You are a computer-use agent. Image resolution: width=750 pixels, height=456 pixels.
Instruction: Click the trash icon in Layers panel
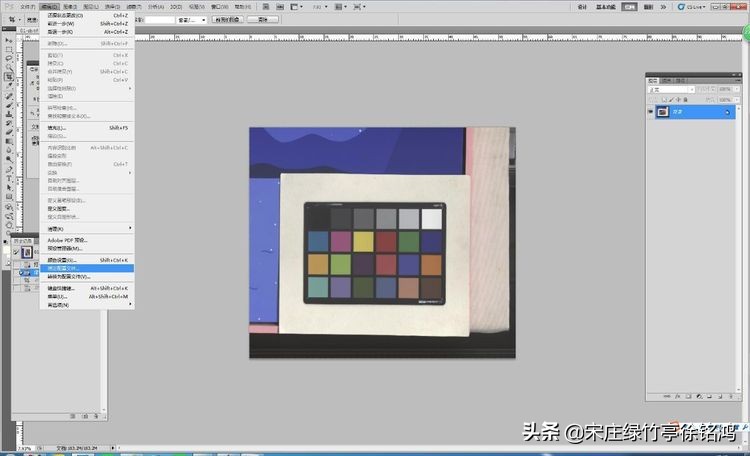(x=730, y=397)
